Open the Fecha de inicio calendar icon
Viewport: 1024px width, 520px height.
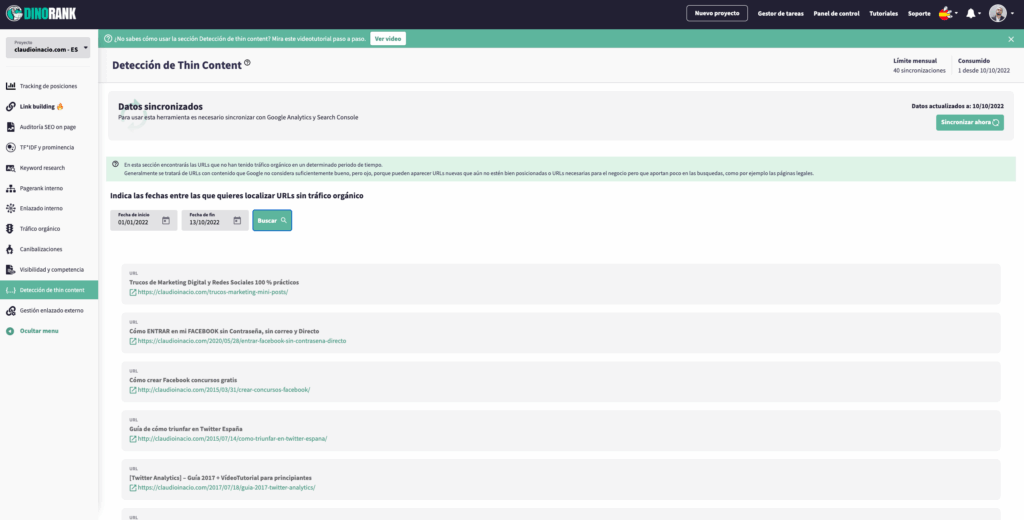tap(166, 221)
